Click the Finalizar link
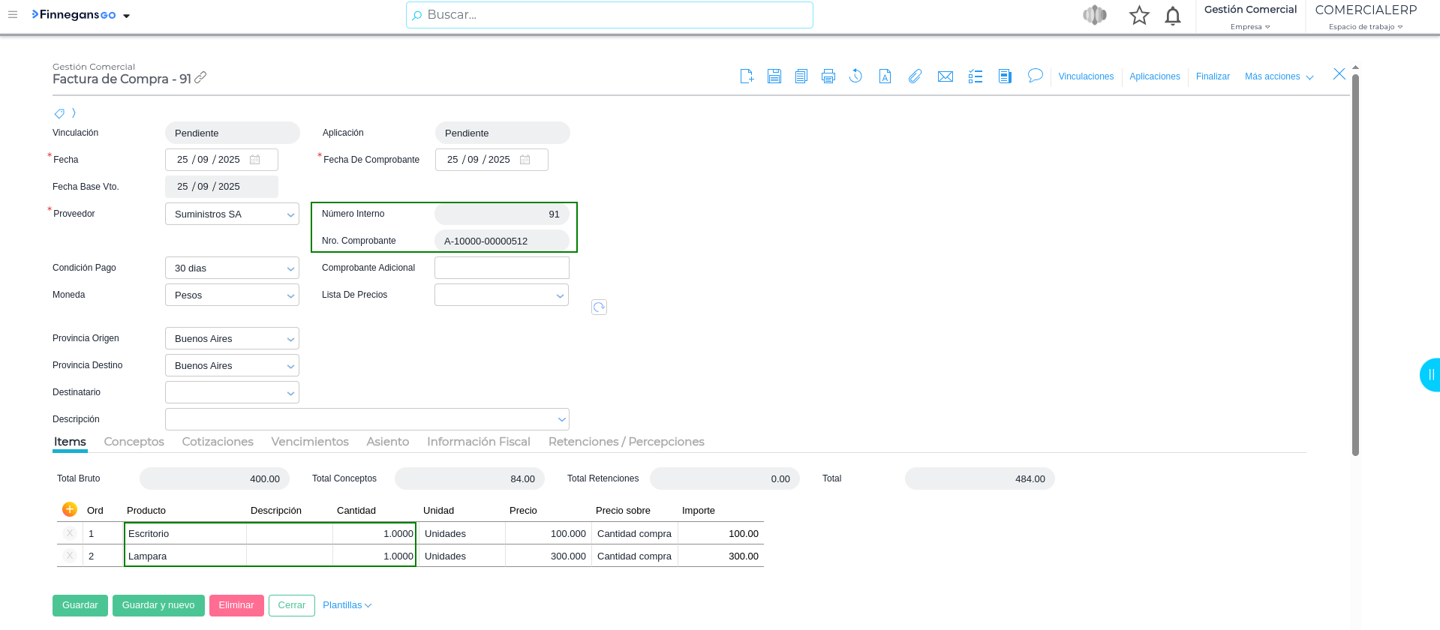 point(1212,76)
